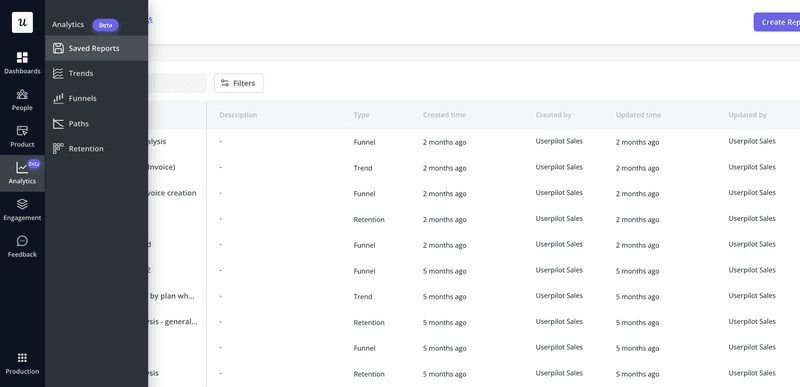The width and height of the screenshot is (800, 387).
Task: Select Funnels in the Analytics submenu
Action: [x=96, y=98]
